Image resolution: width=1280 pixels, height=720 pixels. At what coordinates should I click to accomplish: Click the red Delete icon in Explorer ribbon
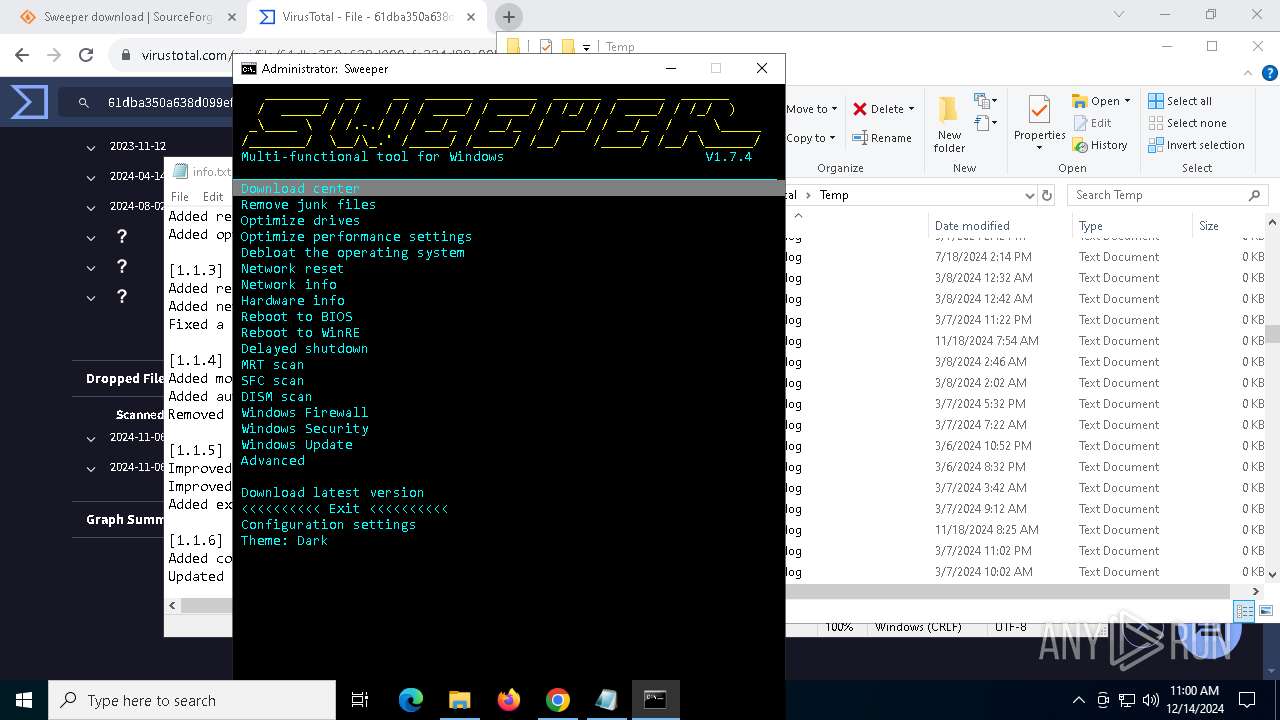coord(860,109)
